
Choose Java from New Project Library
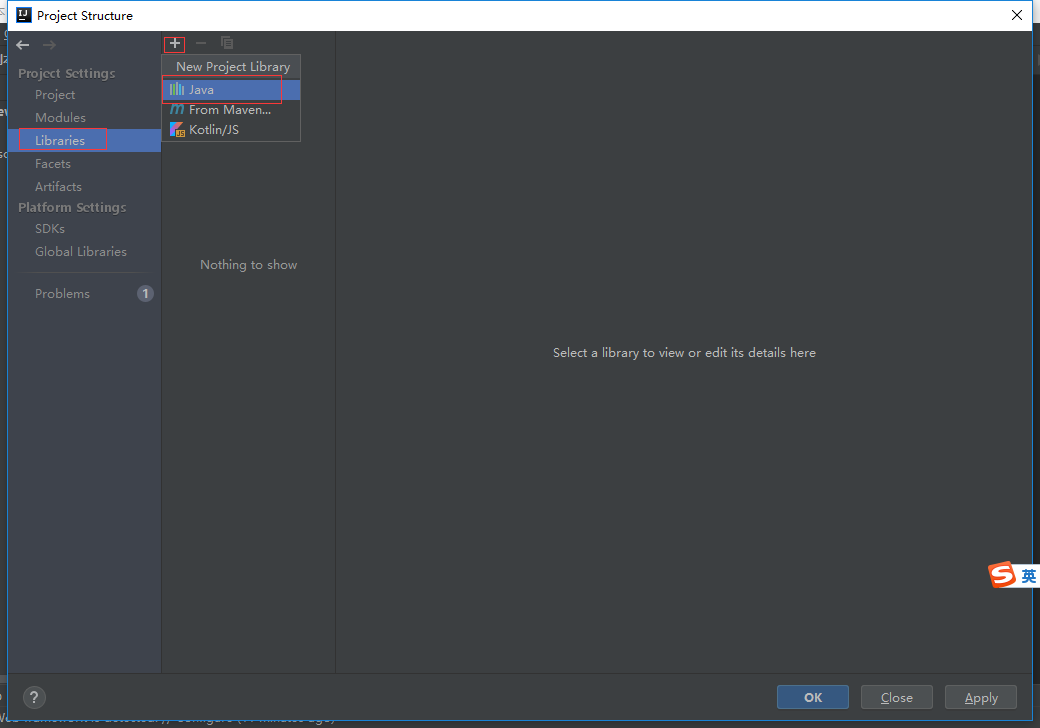(x=231, y=90)
